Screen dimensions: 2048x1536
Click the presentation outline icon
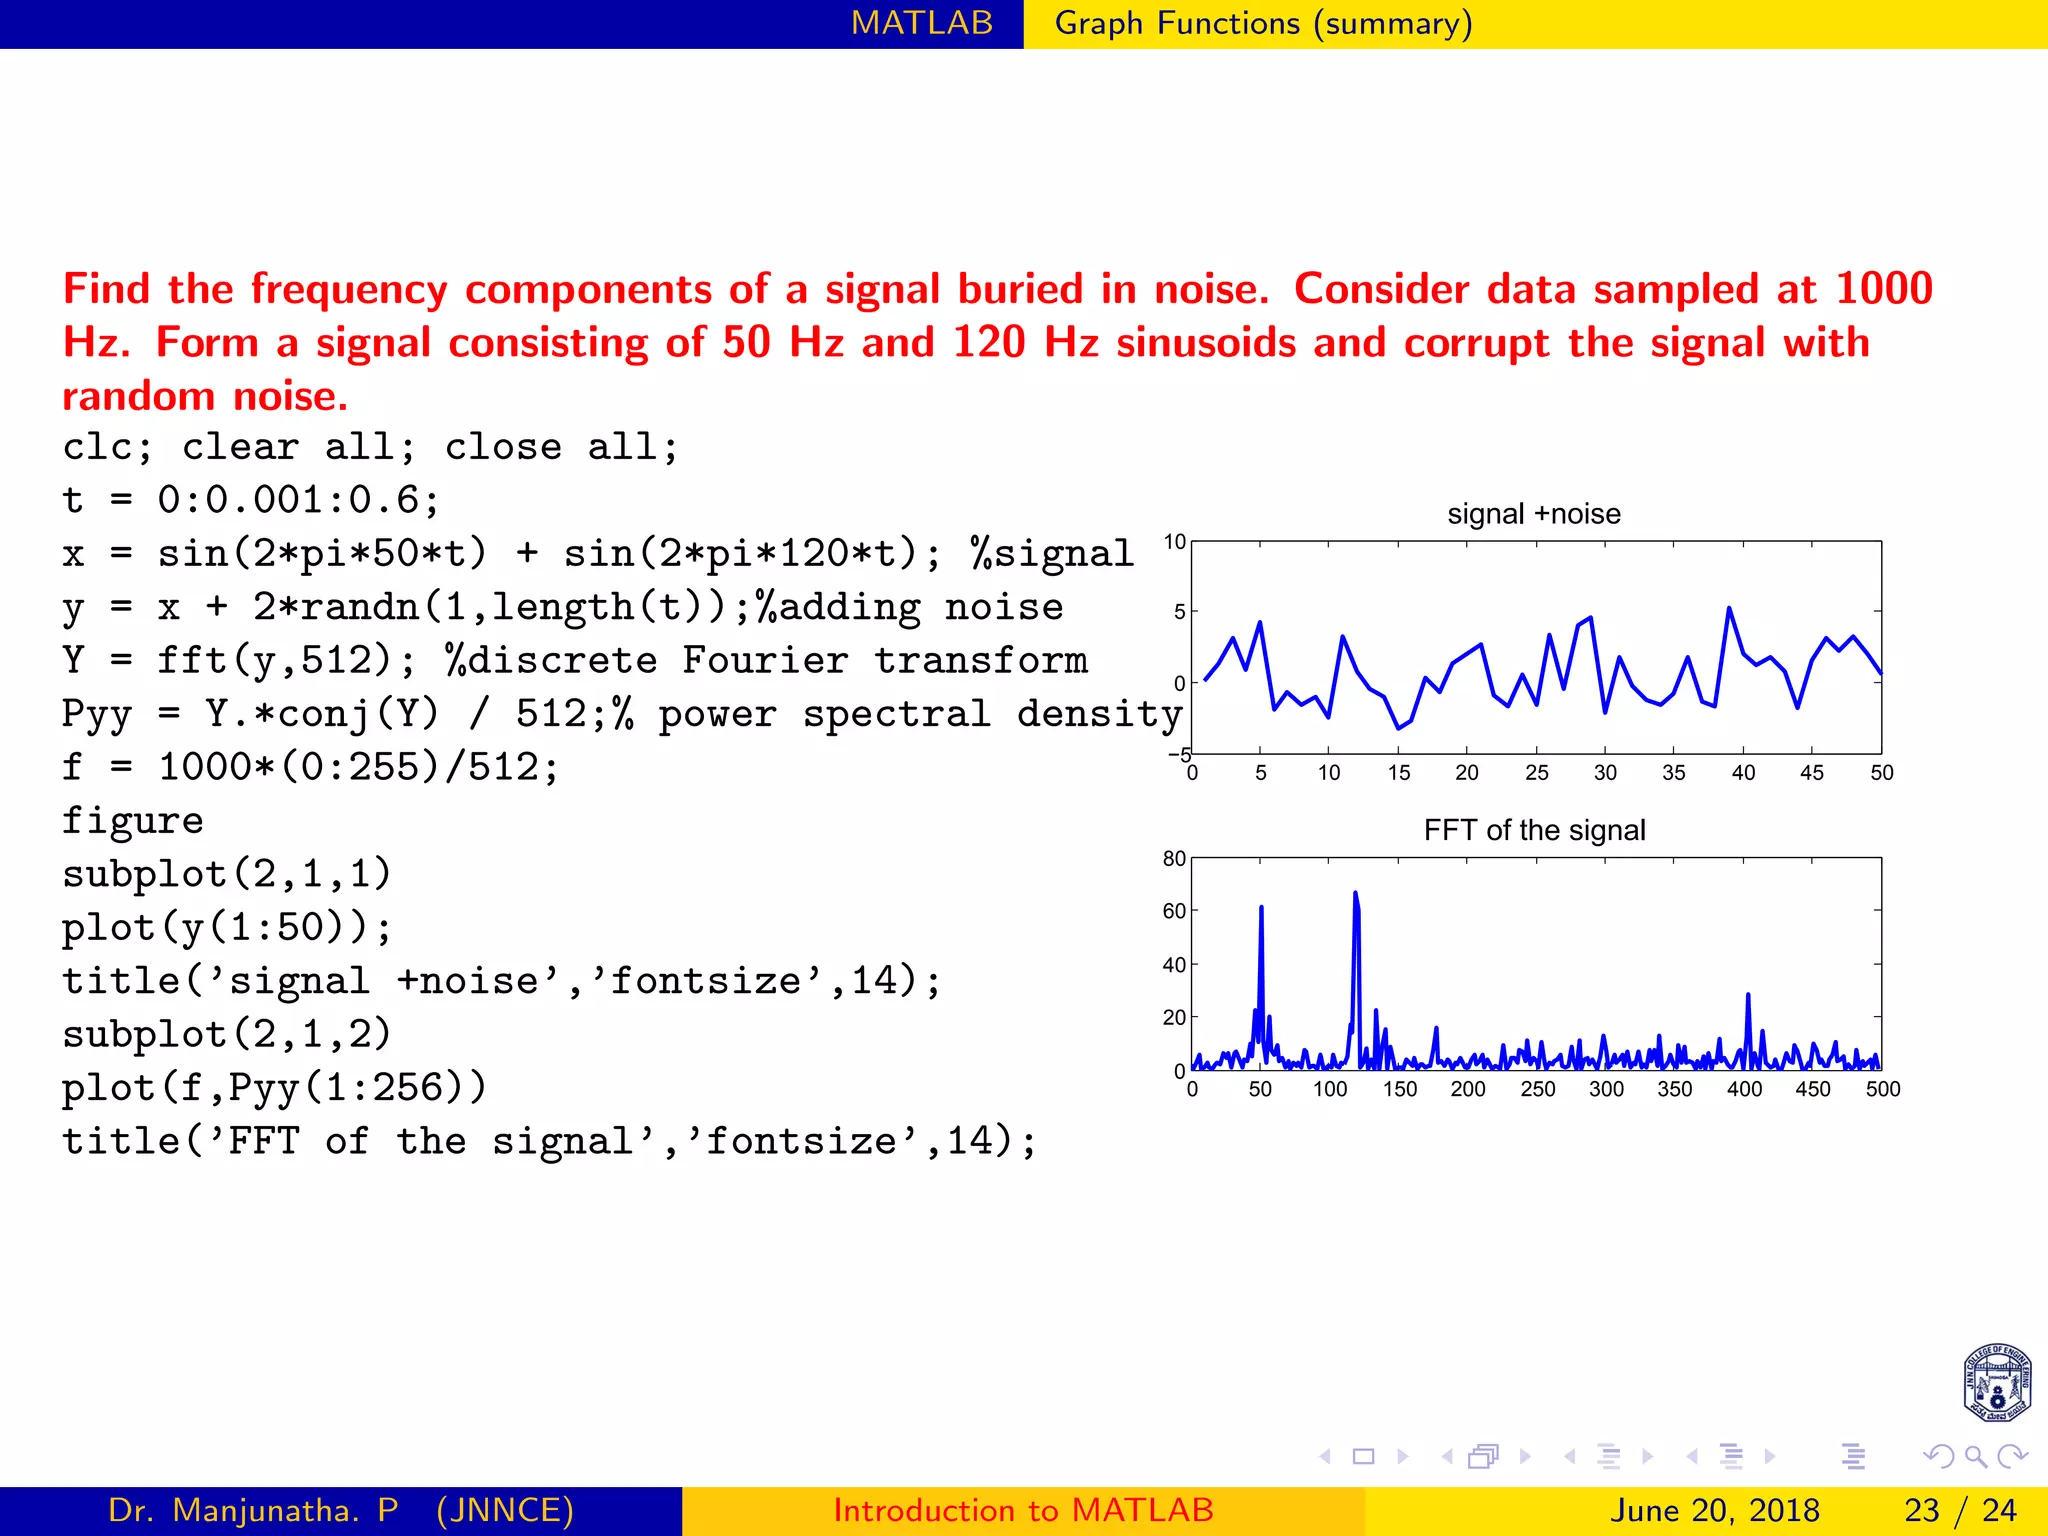tap(1853, 1457)
